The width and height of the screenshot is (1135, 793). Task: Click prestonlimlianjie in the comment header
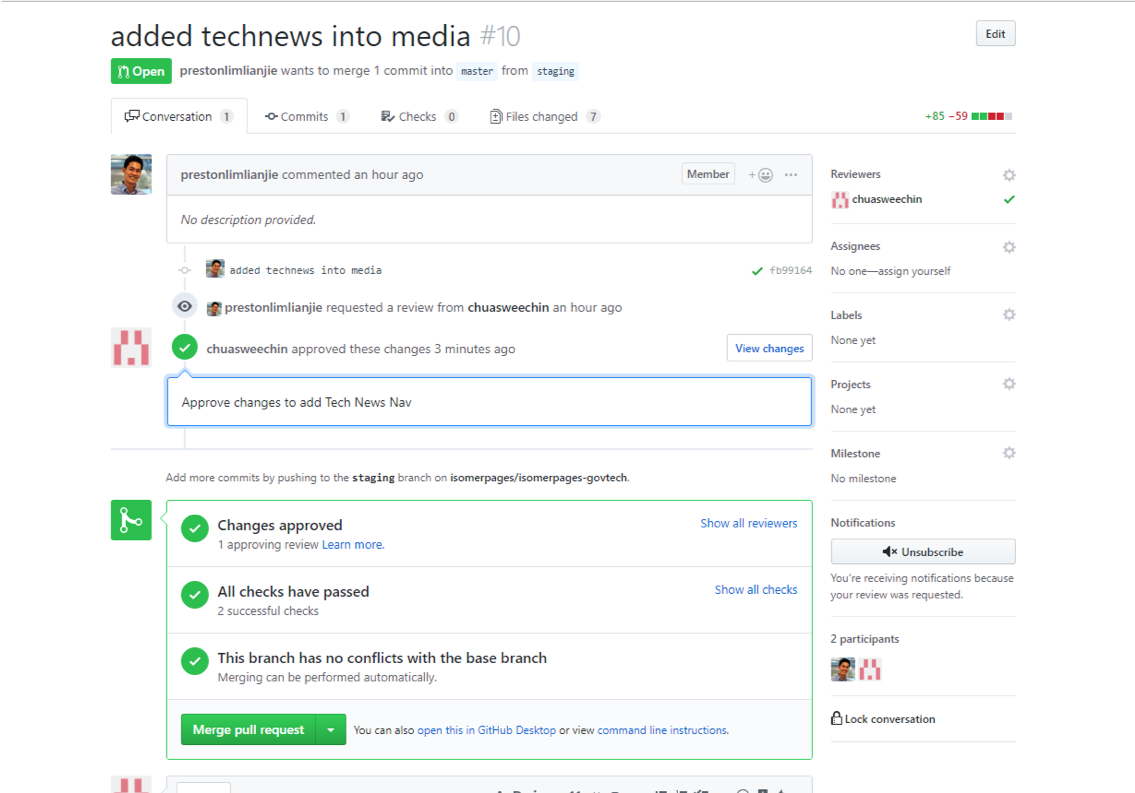[x=229, y=175]
